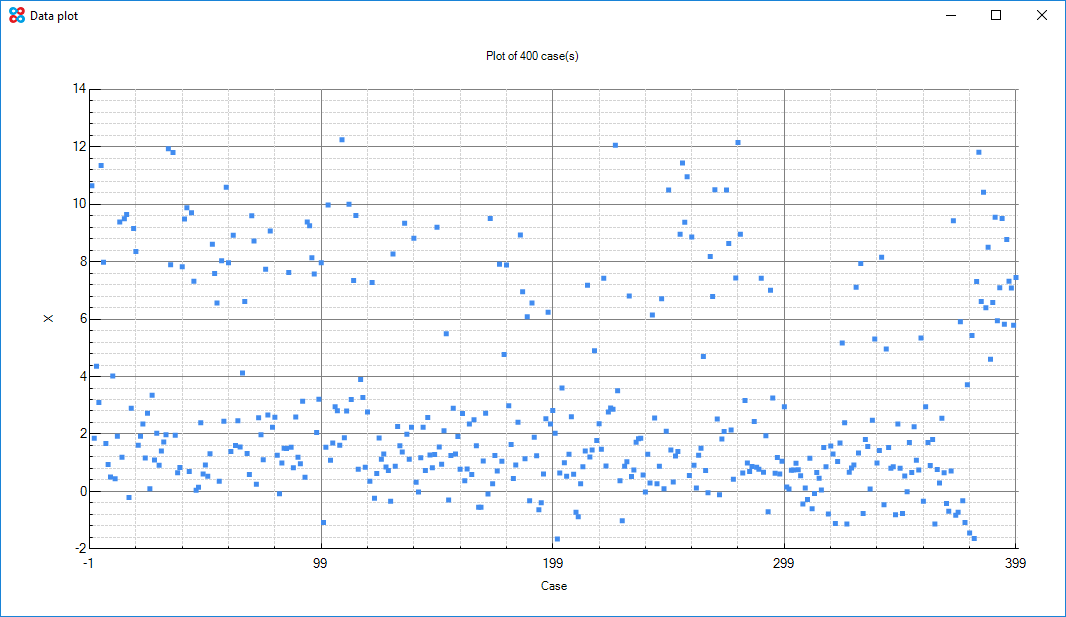This screenshot has width=1066, height=617.
Task: Click the '99' tick label on the horizontal axis
Action: point(320,562)
